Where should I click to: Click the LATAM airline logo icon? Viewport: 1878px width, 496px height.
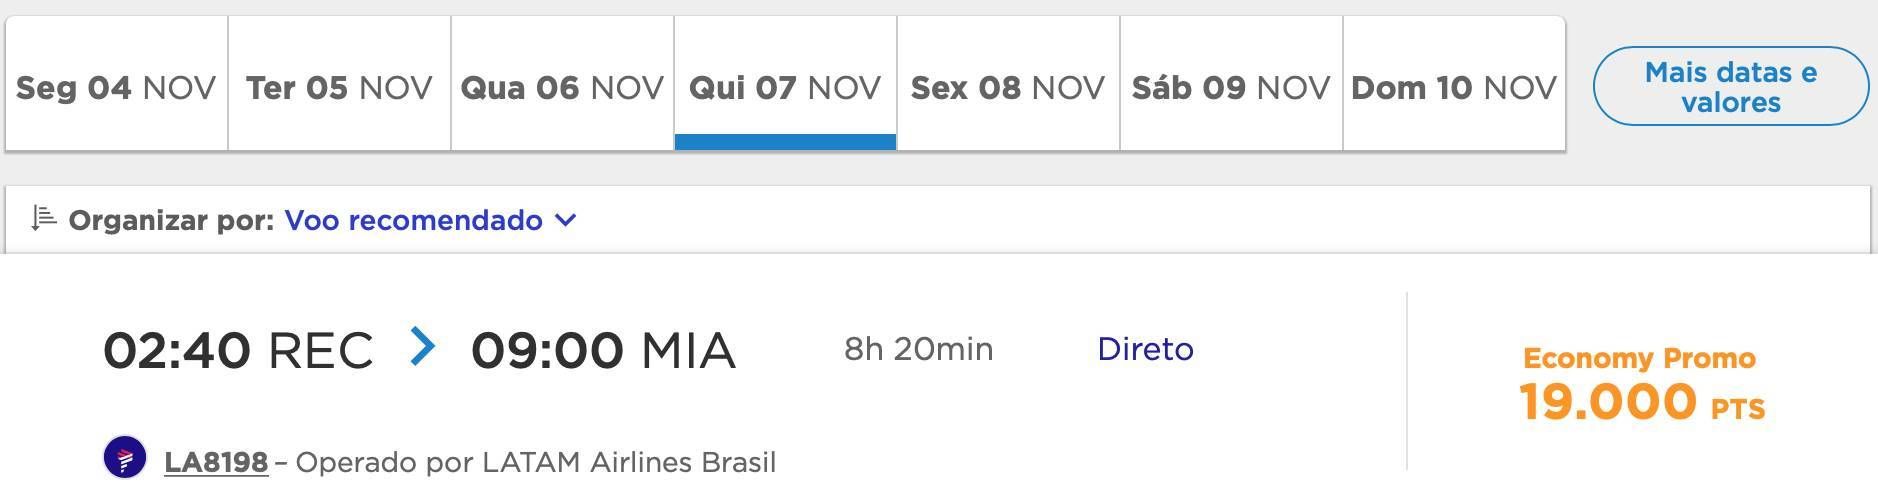coord(125,458)
